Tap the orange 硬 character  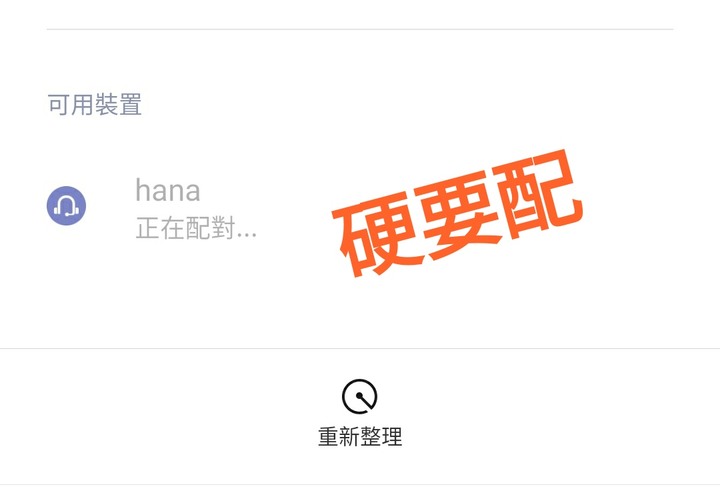click(x=379, y=236)
